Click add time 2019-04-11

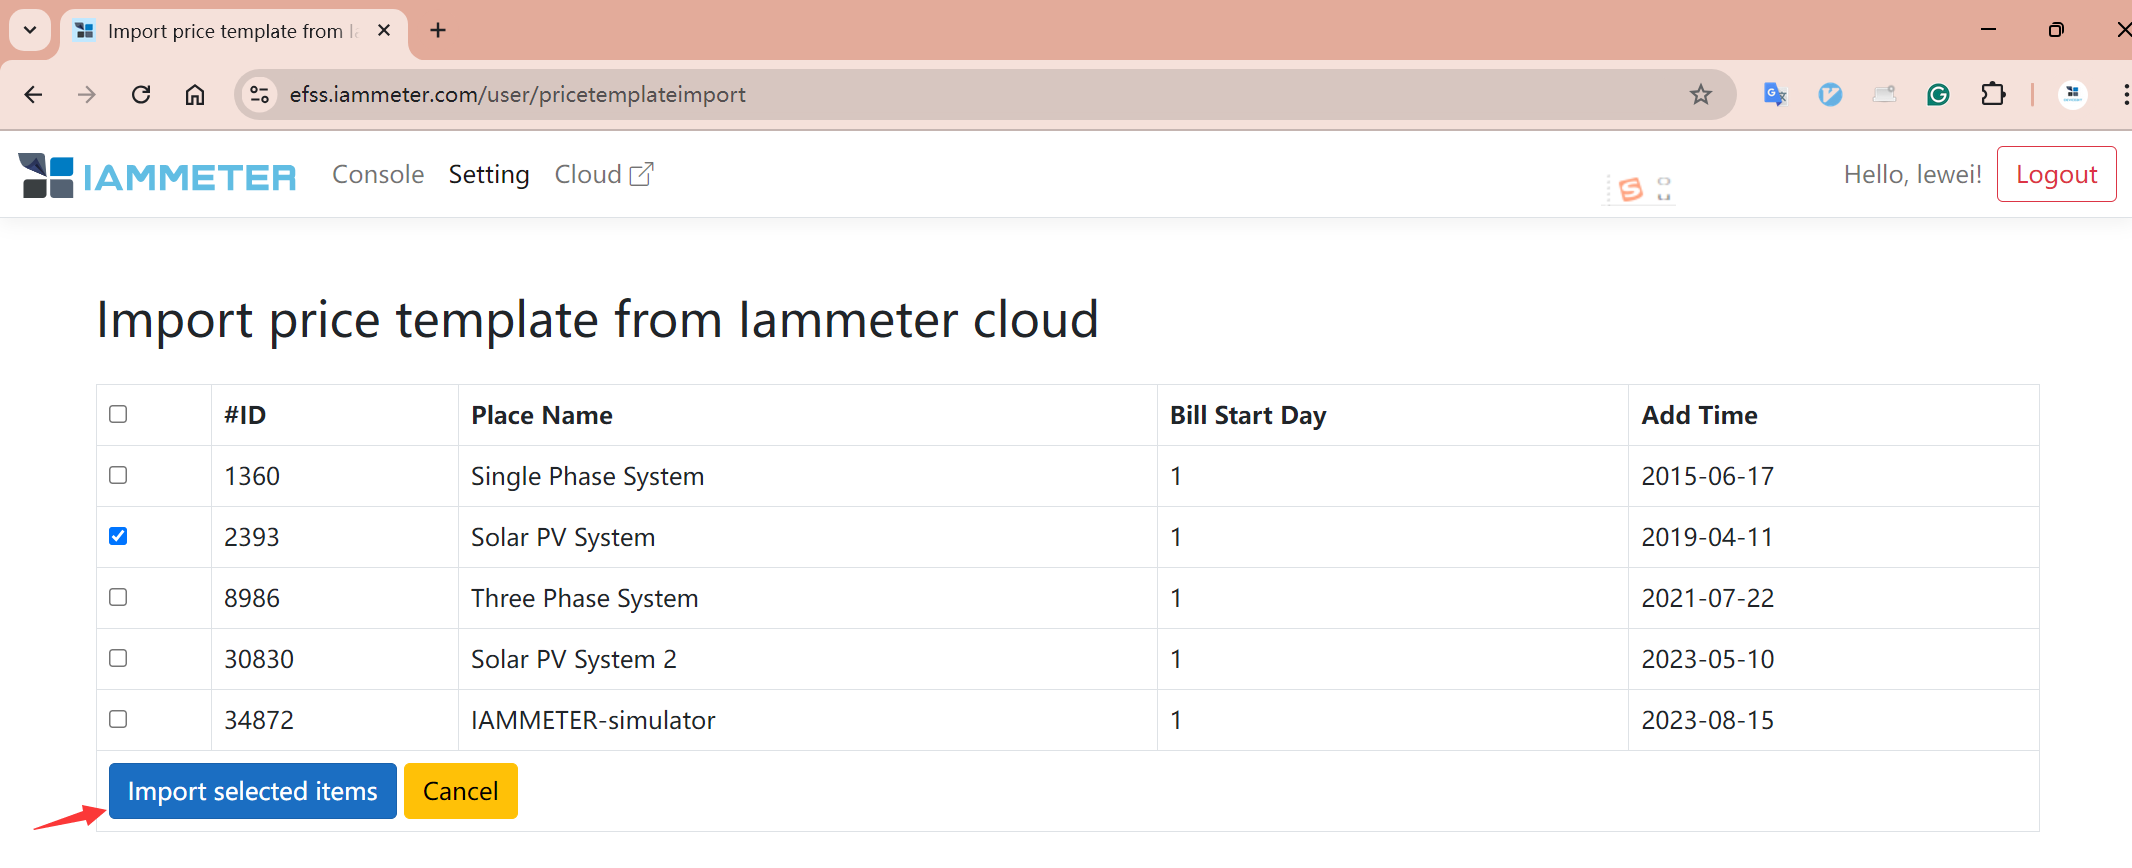(1707, 537)
